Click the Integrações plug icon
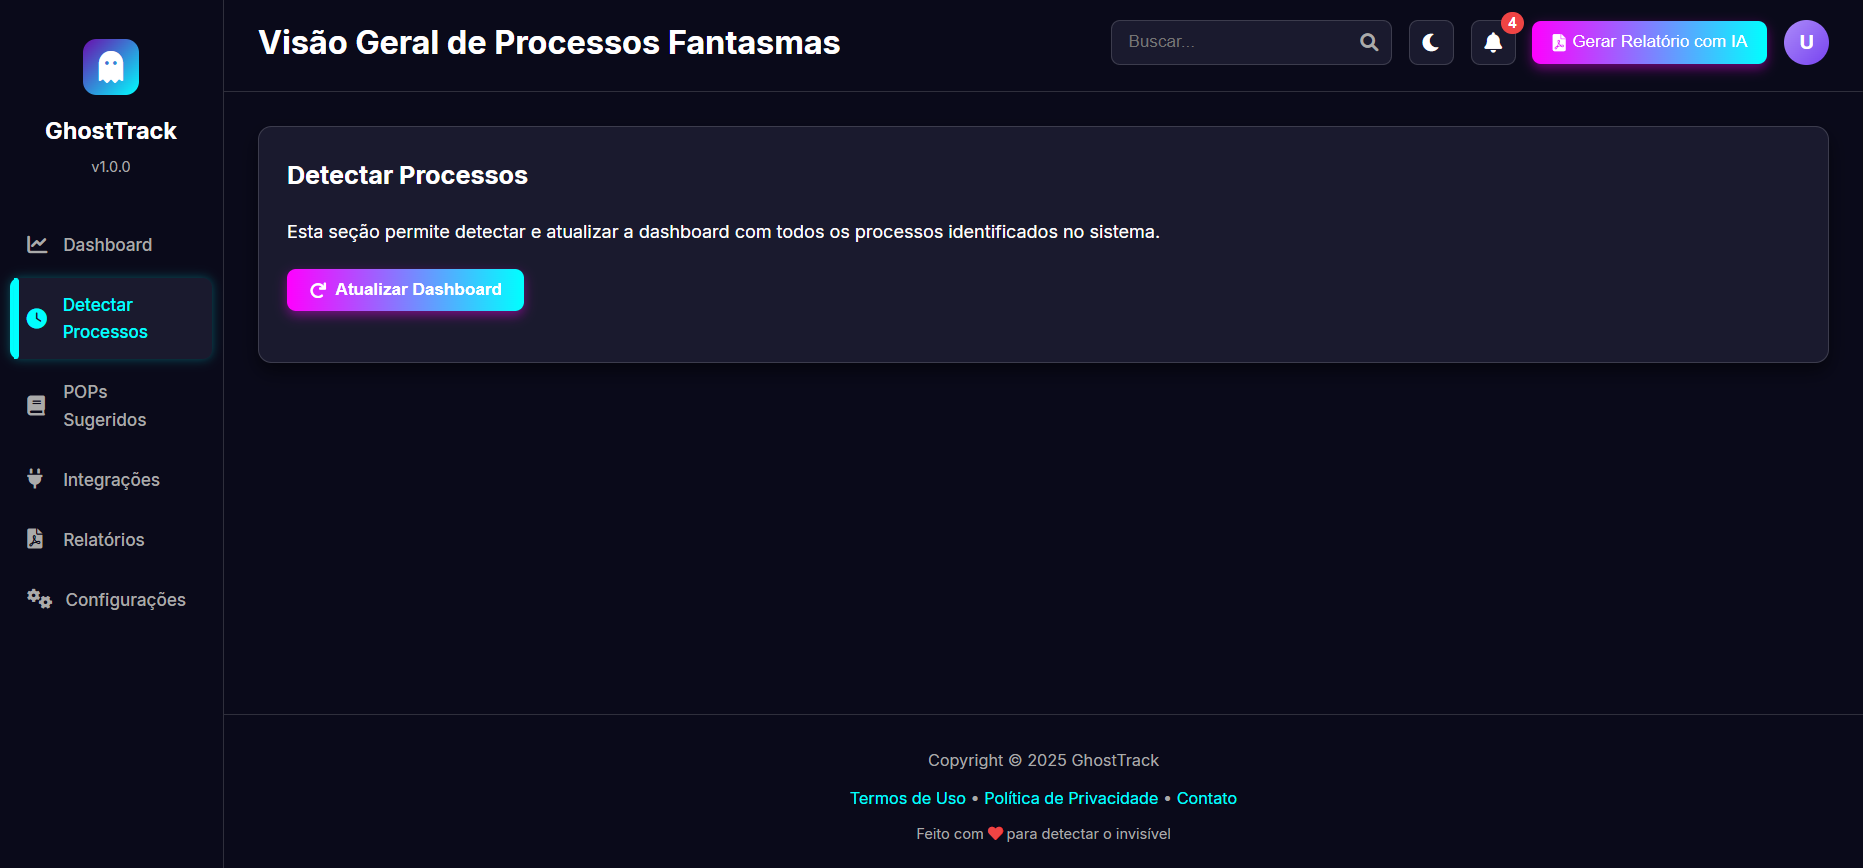Viewport: 1863px width, 868px height. pyautogui.click(x=35, y=479)
